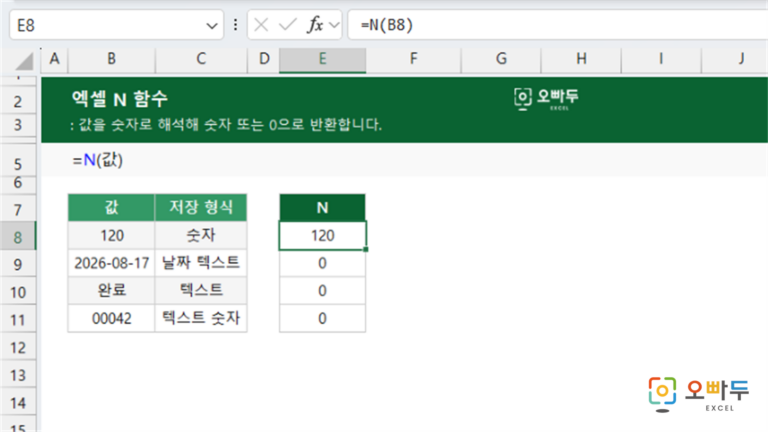The image size is (768, 432).
Task: Select column E header
Action: [322, 59]
